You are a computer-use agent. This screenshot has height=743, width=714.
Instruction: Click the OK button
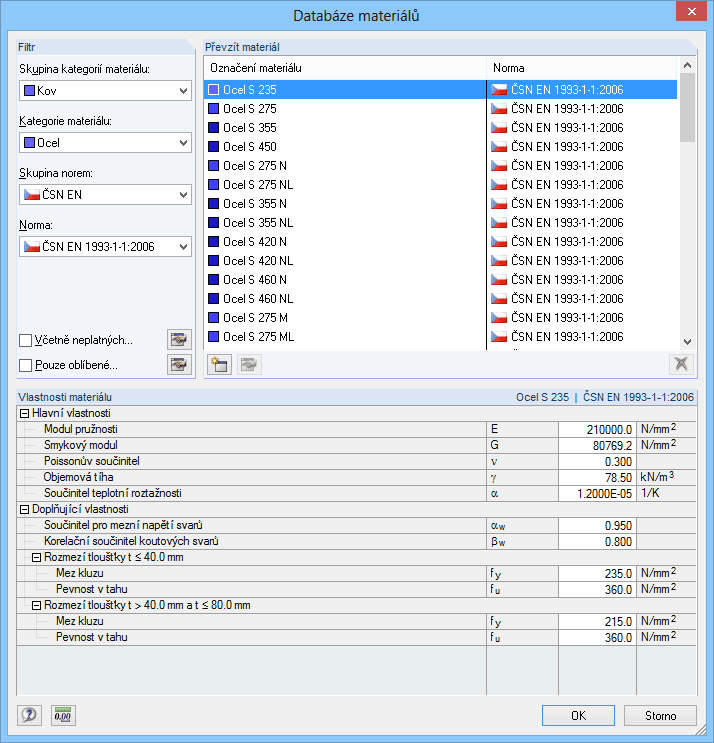[x=578, y=716]
